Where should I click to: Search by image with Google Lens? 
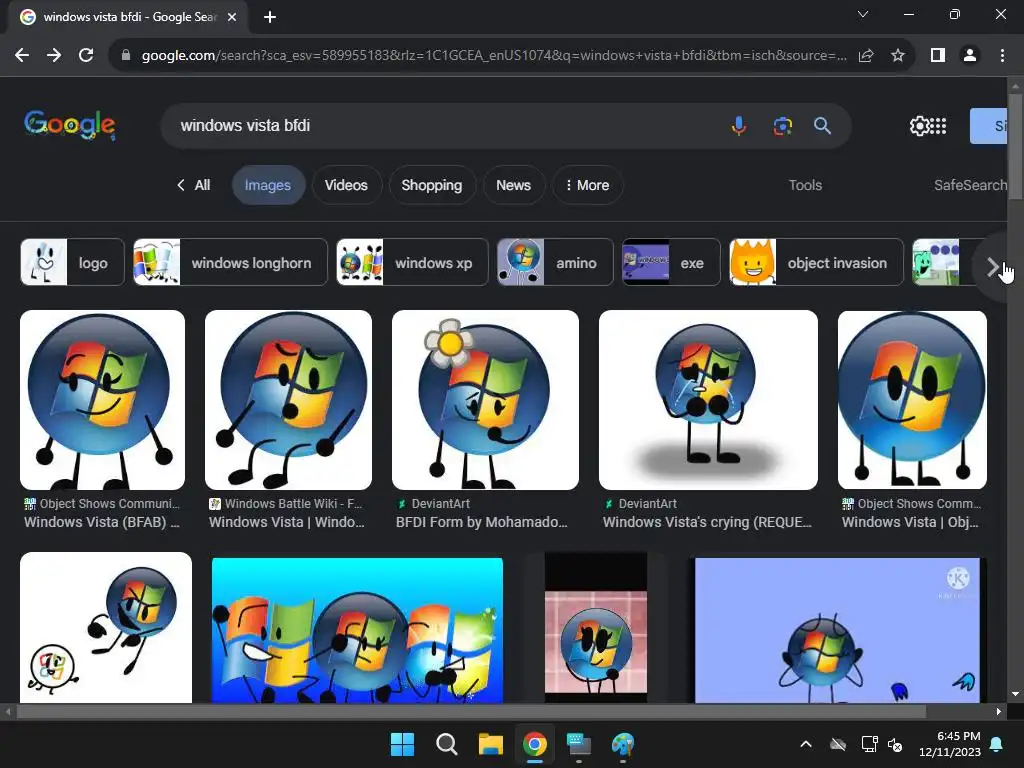tap(782, 125)
